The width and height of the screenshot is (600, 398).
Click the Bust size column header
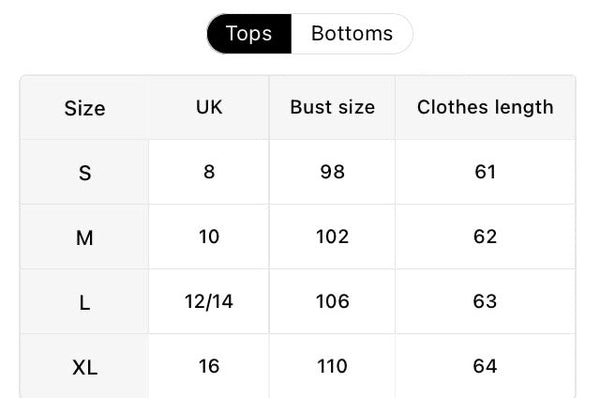coord(332,107)
